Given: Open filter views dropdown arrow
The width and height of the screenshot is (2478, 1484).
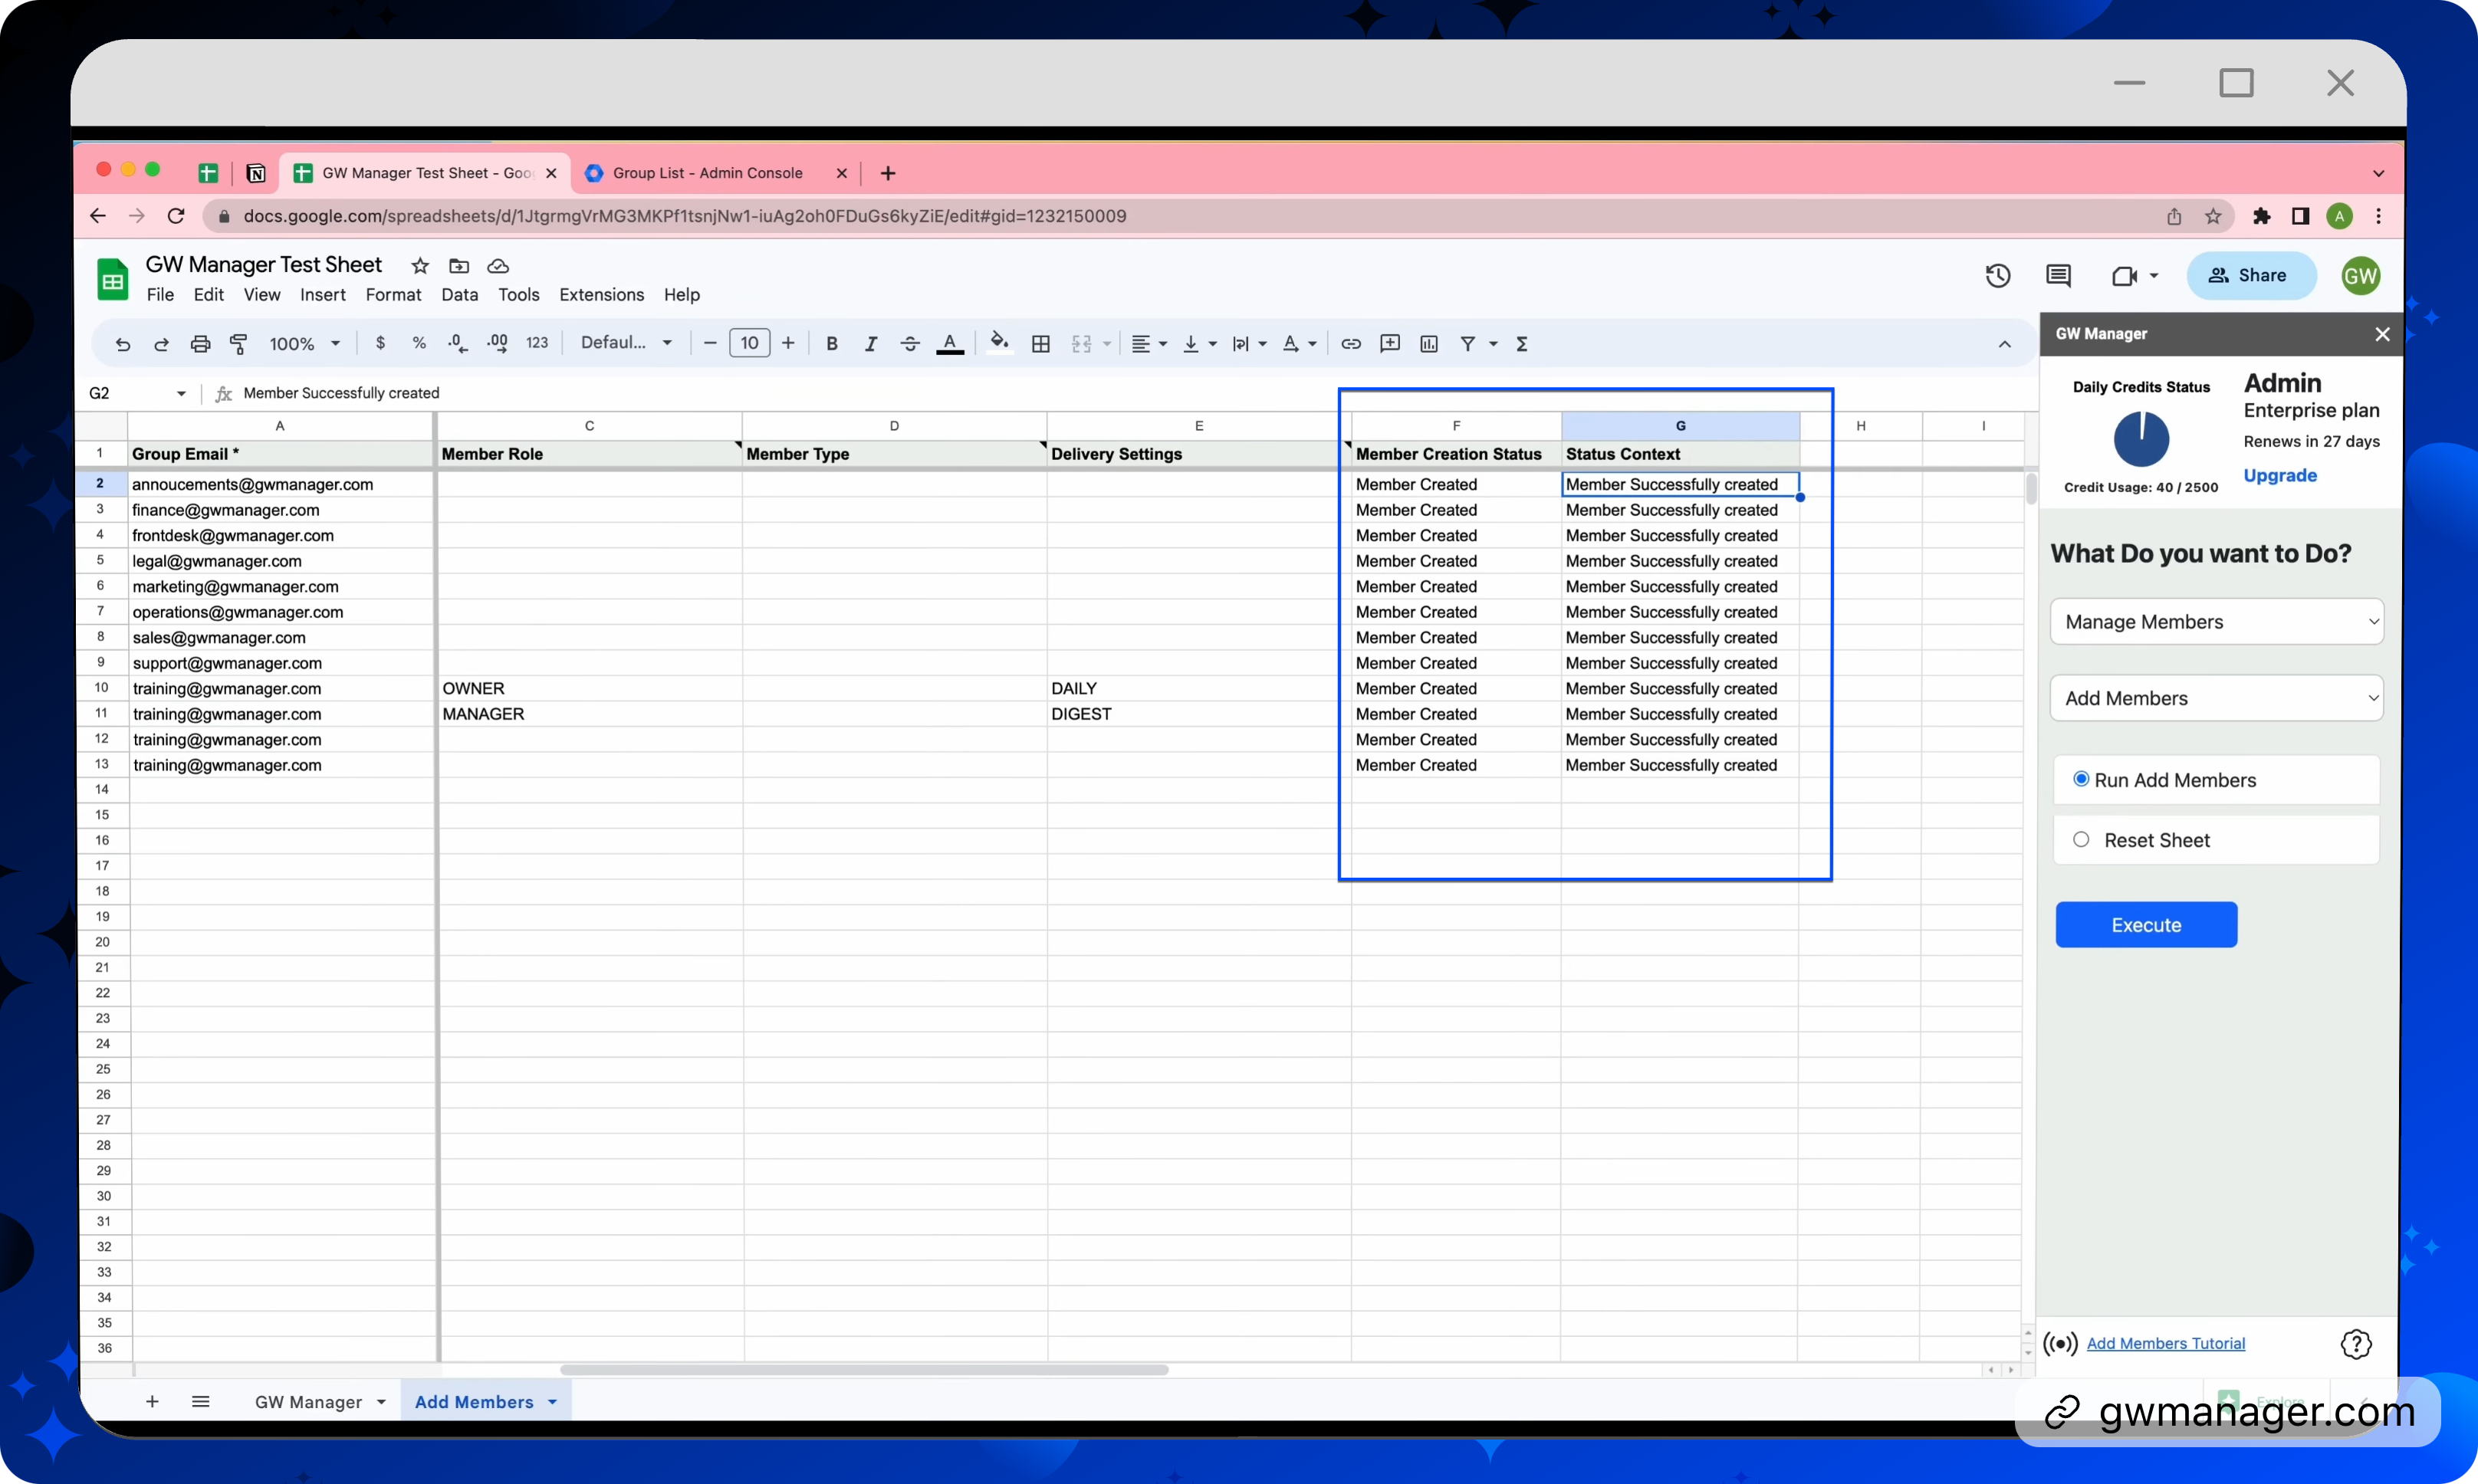Looking at the screenshot, I should pos(1493,344).
